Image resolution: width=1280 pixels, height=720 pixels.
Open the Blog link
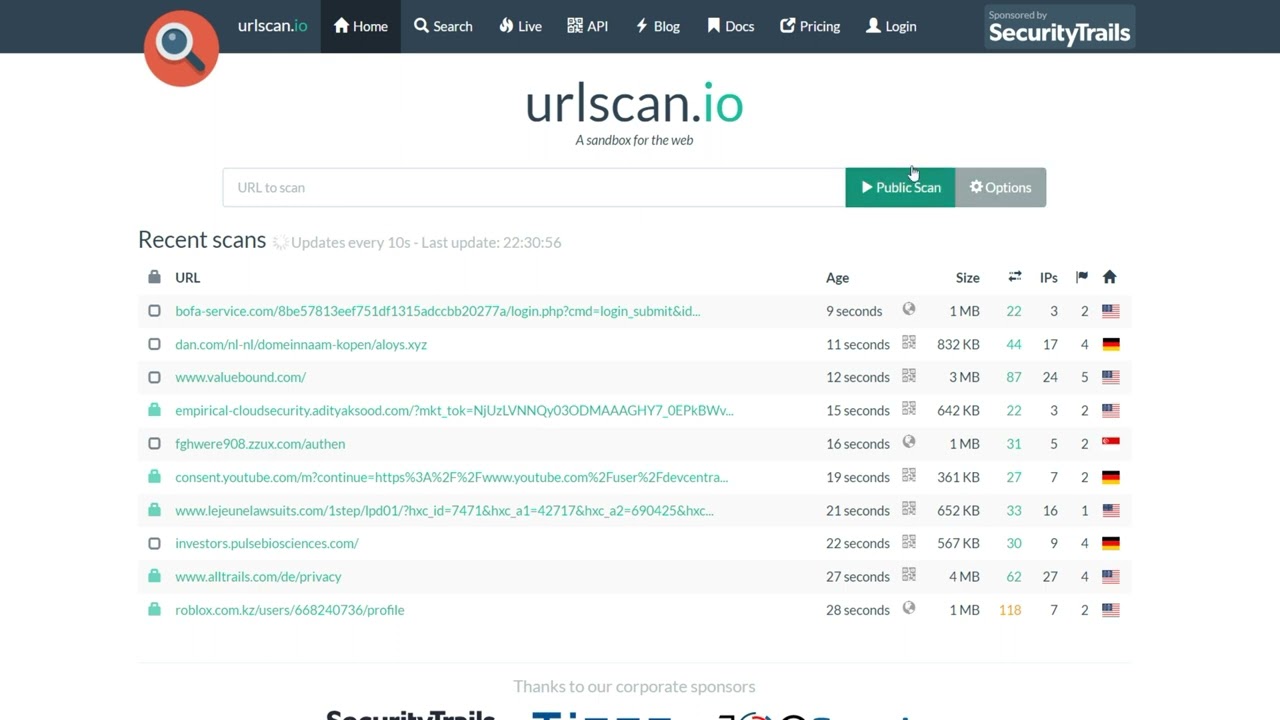(x=658, y=26)
